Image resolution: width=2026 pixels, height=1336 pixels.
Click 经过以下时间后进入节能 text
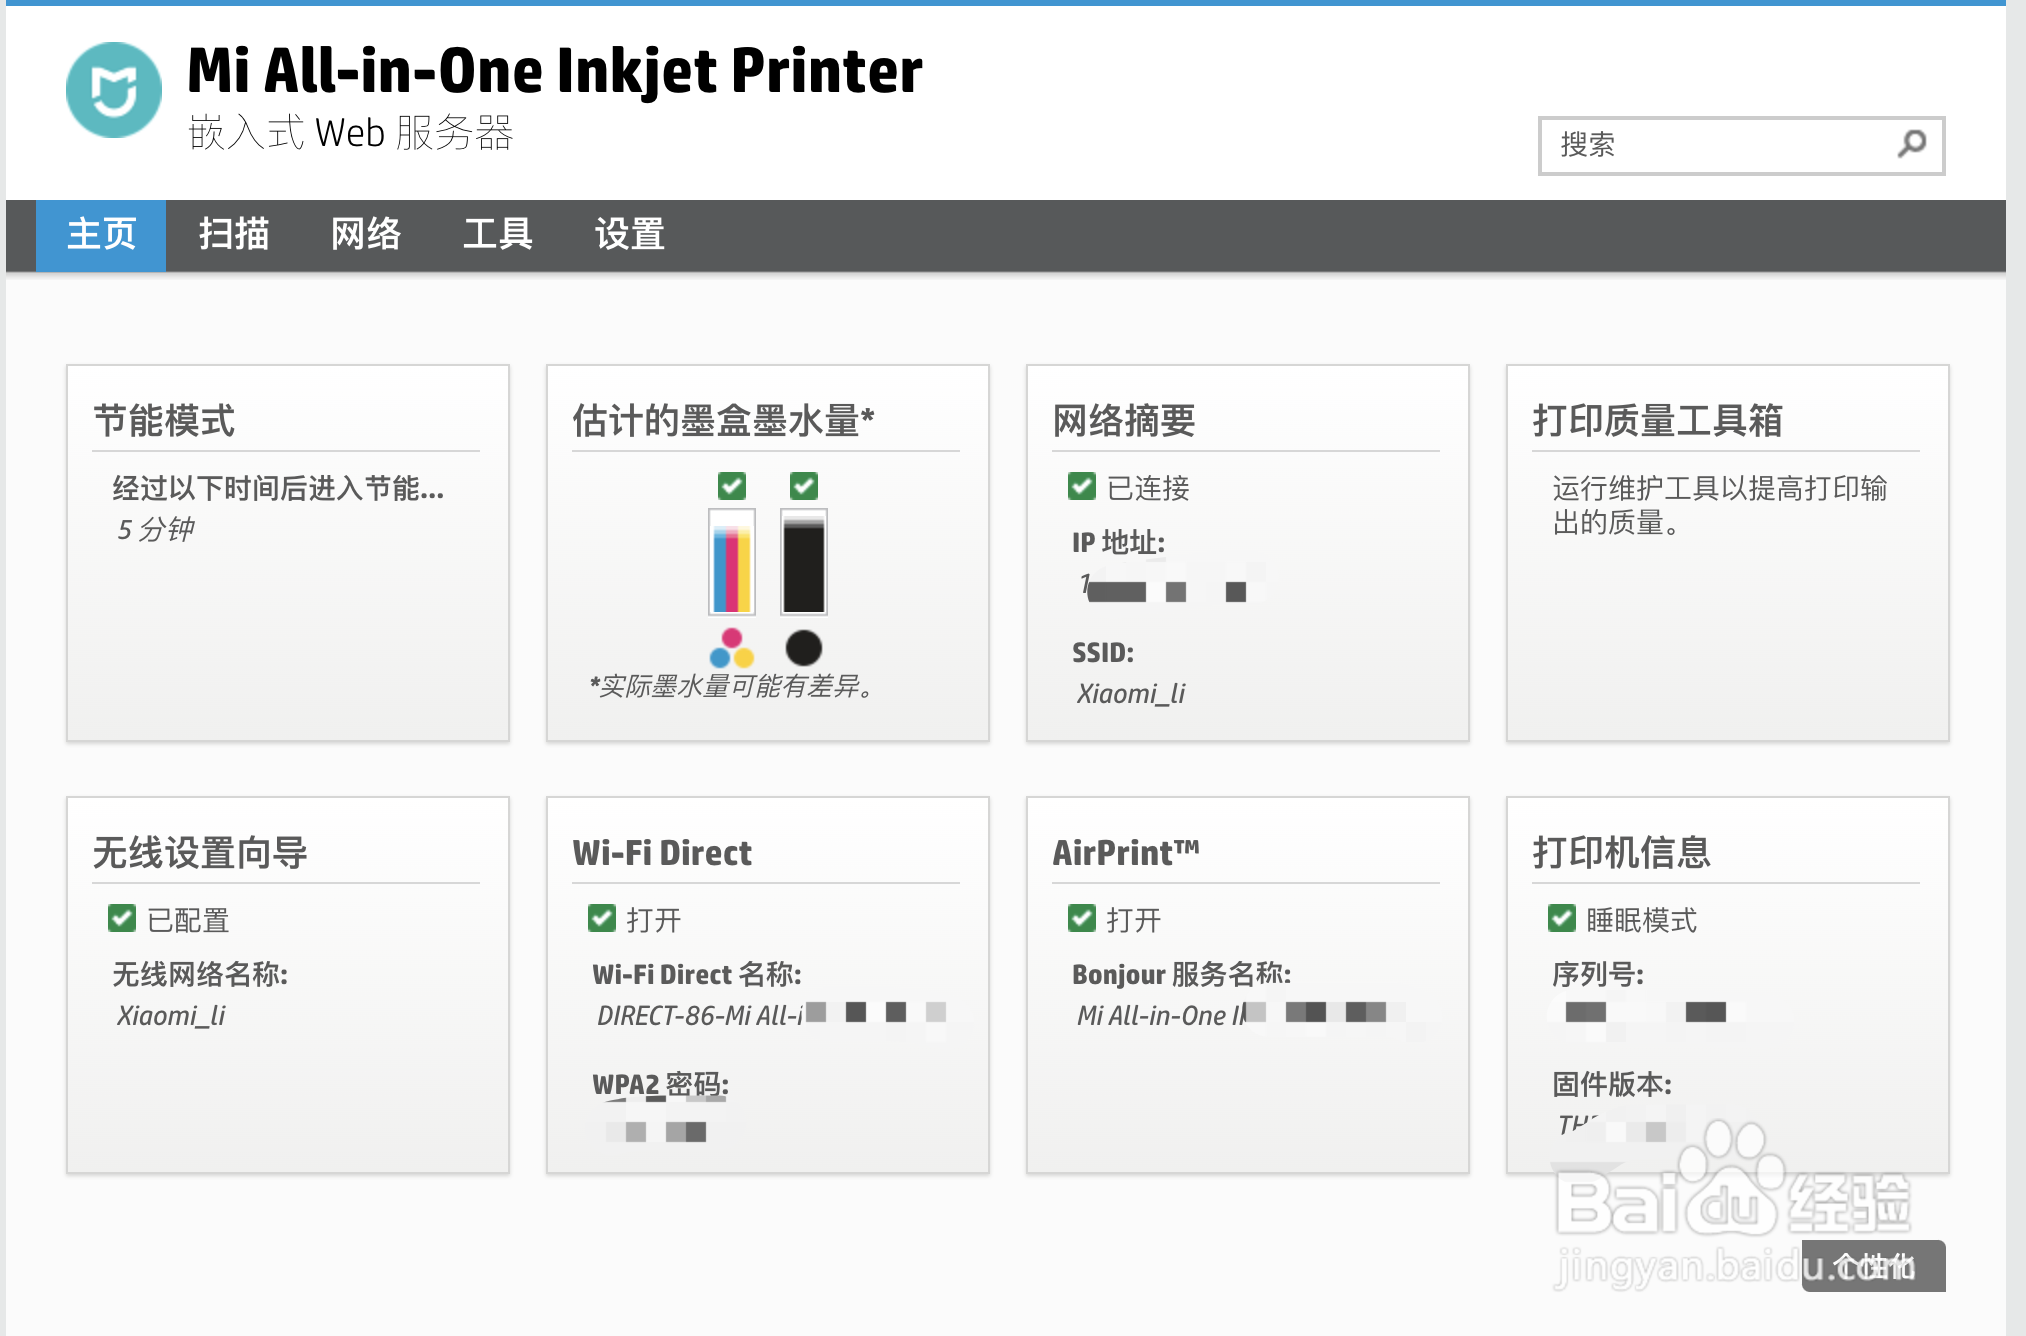pos(278,489)
